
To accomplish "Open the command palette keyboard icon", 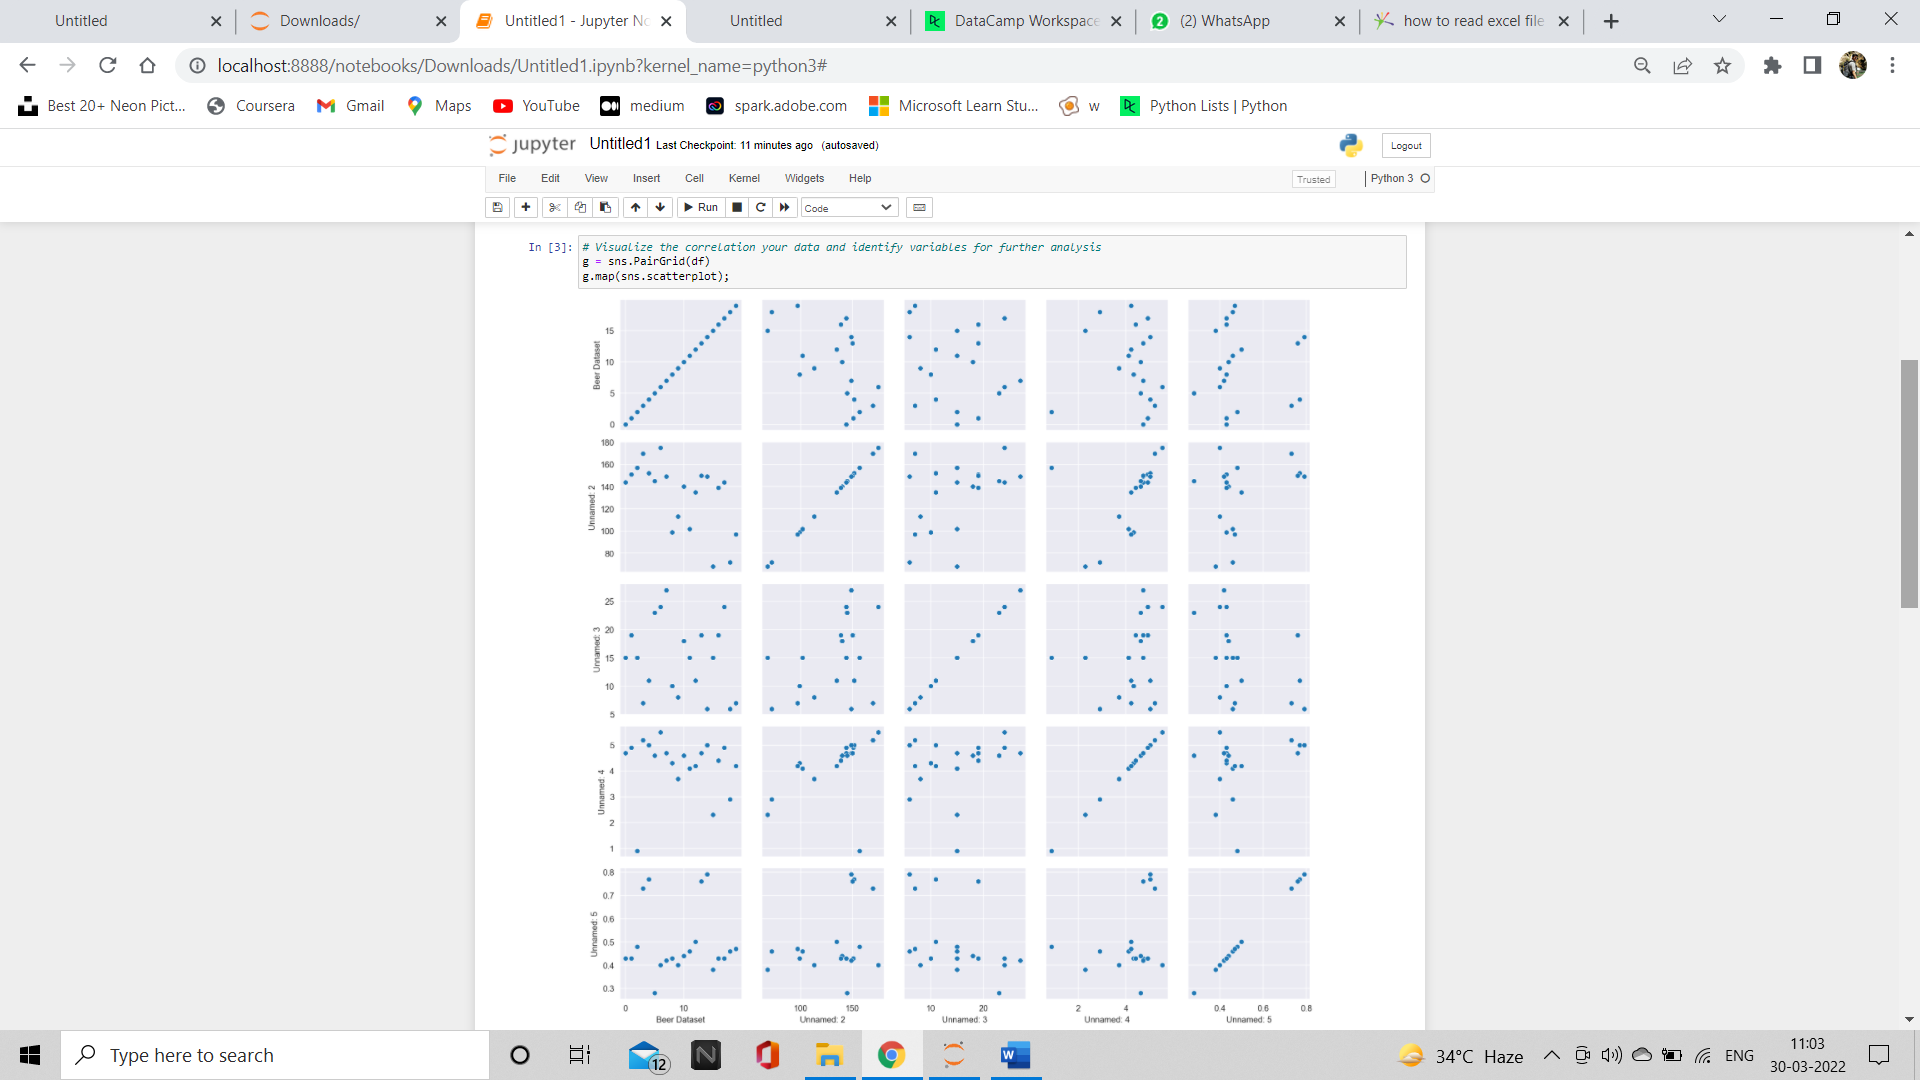I will click(919, 207).
